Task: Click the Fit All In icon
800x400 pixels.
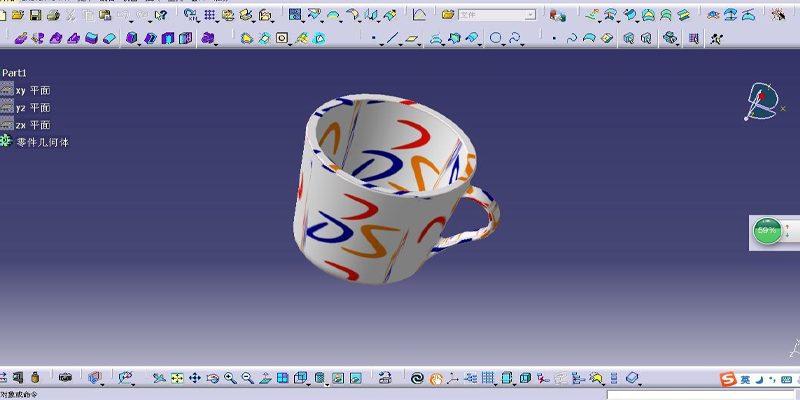Action: [x=177, y=378]
